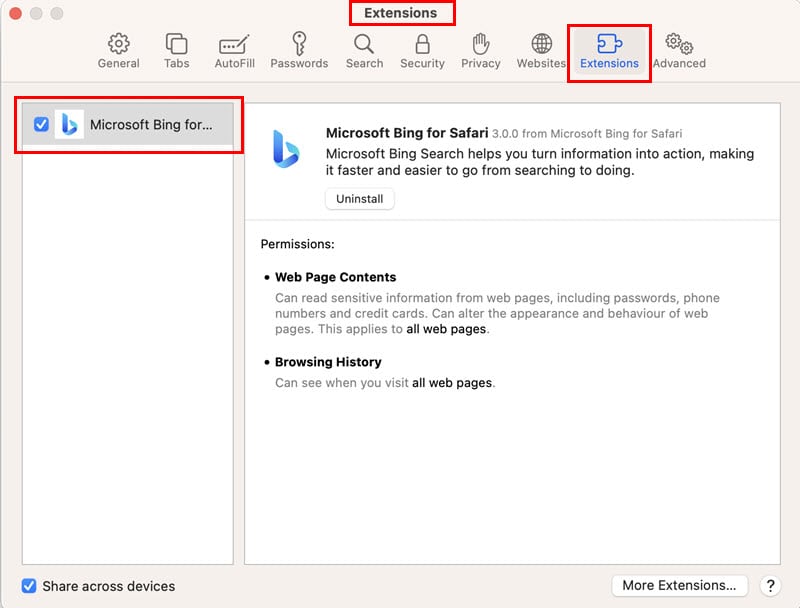This screenshot has width=800, height=608.
Task: Uninstall the Microsoft Bing extension
Action: [360, 199]
